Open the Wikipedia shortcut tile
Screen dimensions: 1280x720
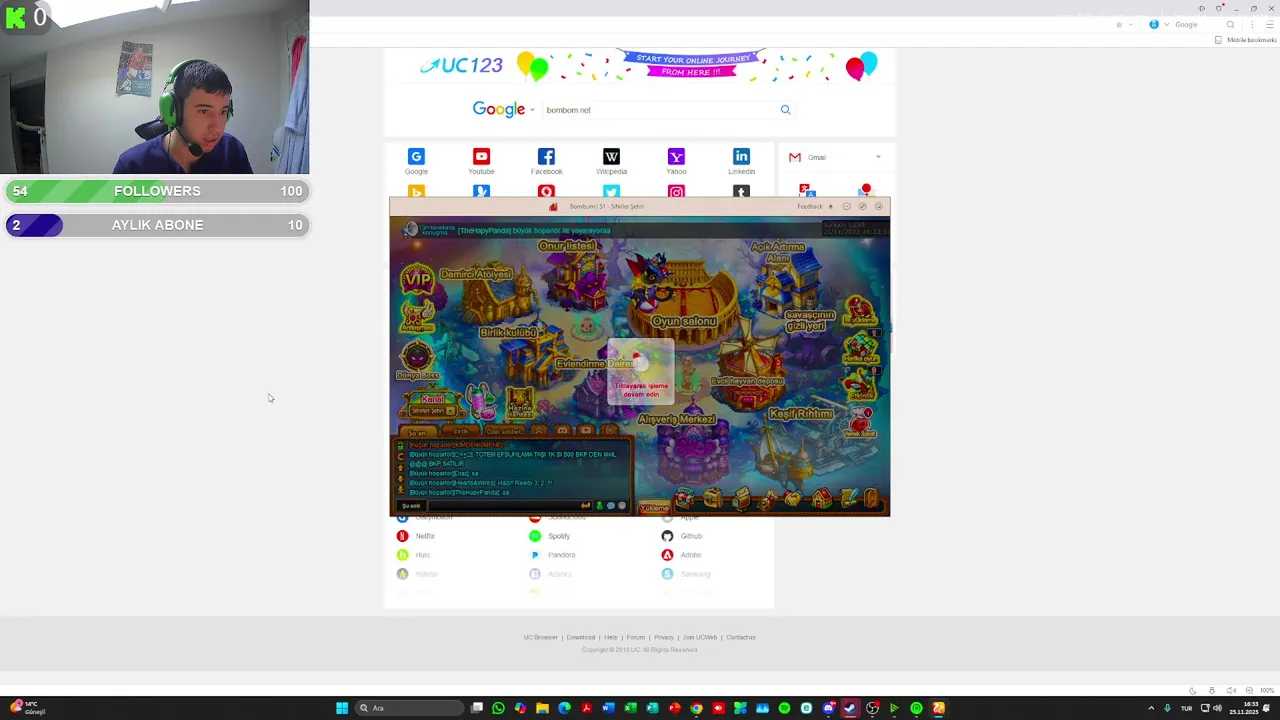point(611,161)
